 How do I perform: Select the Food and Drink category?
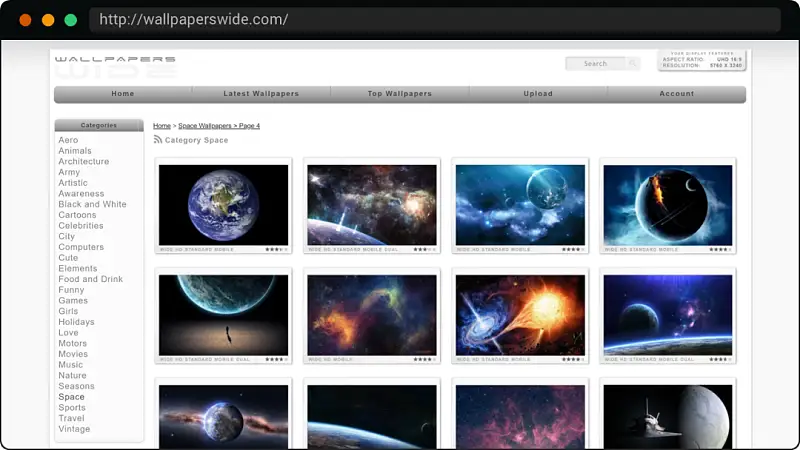pyautogui.click(x=90, y=279)
